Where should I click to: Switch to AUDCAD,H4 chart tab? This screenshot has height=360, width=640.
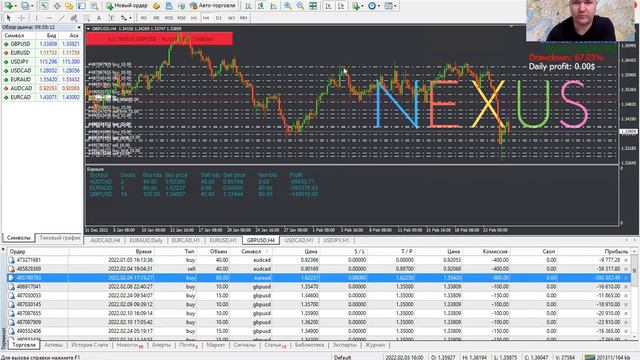click(105, 240)
